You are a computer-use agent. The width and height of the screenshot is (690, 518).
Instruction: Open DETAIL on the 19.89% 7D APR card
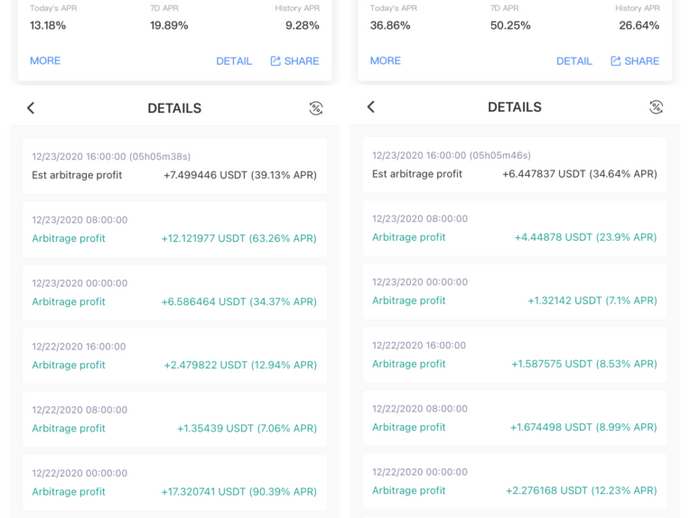pos(234,61)
